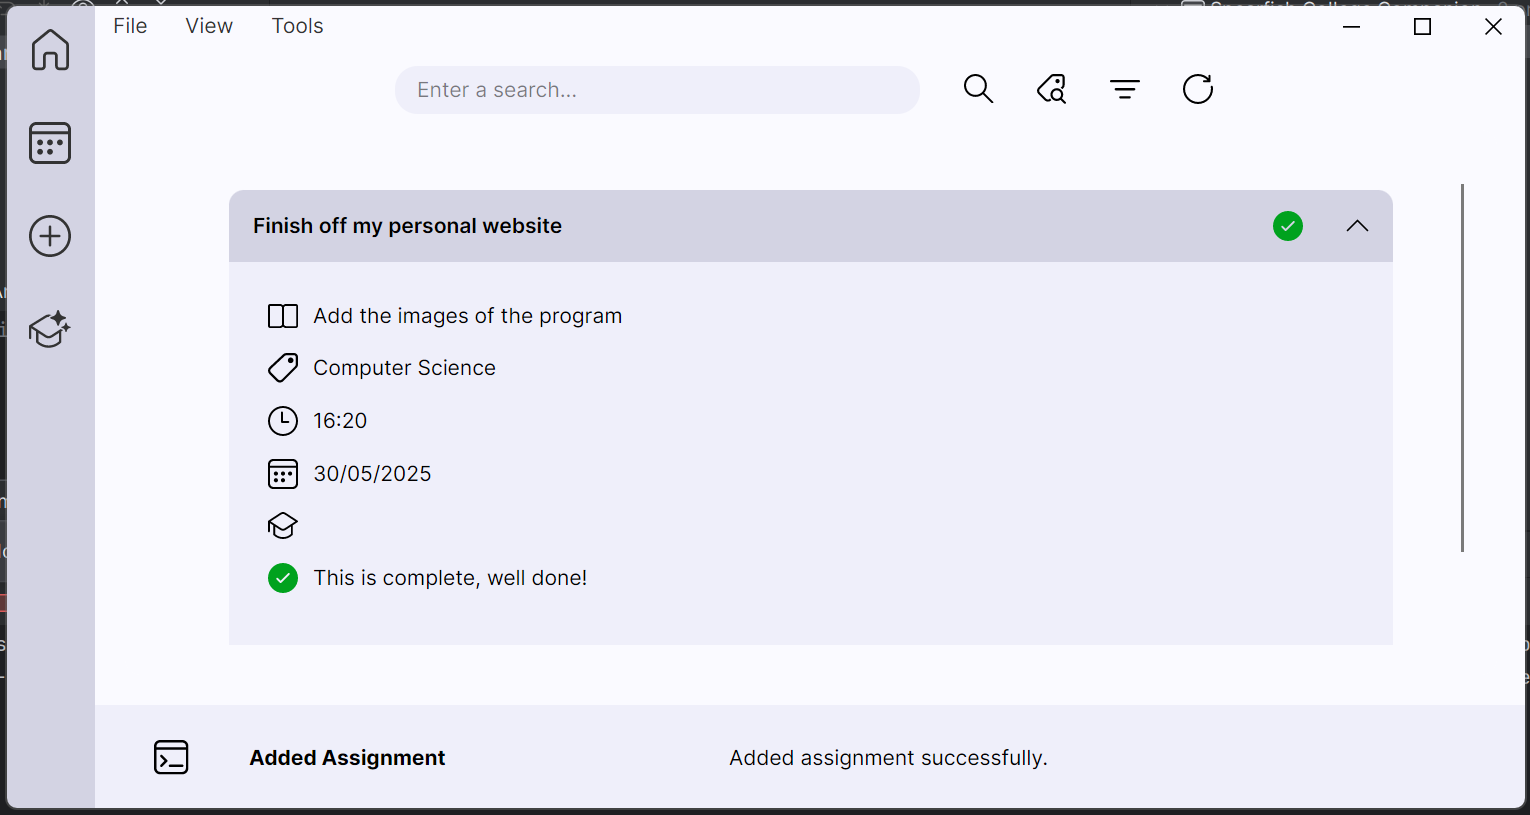The width and height of the screenshot is (1530, 815).
Task: Open the File menu
Action: 130,26
